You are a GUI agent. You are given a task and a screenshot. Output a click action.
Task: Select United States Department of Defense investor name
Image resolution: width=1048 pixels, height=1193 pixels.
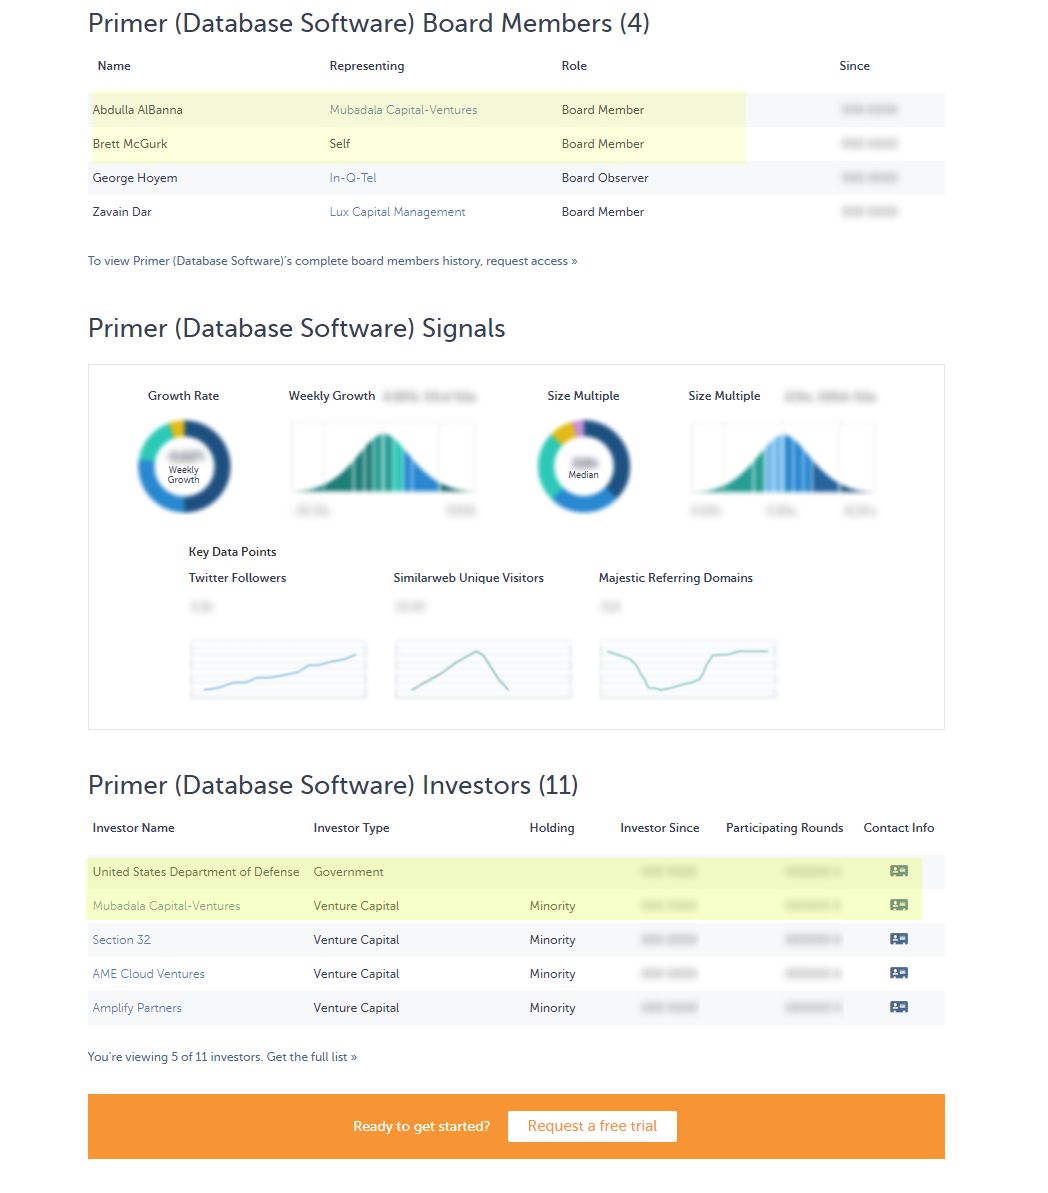pos(196,872)
